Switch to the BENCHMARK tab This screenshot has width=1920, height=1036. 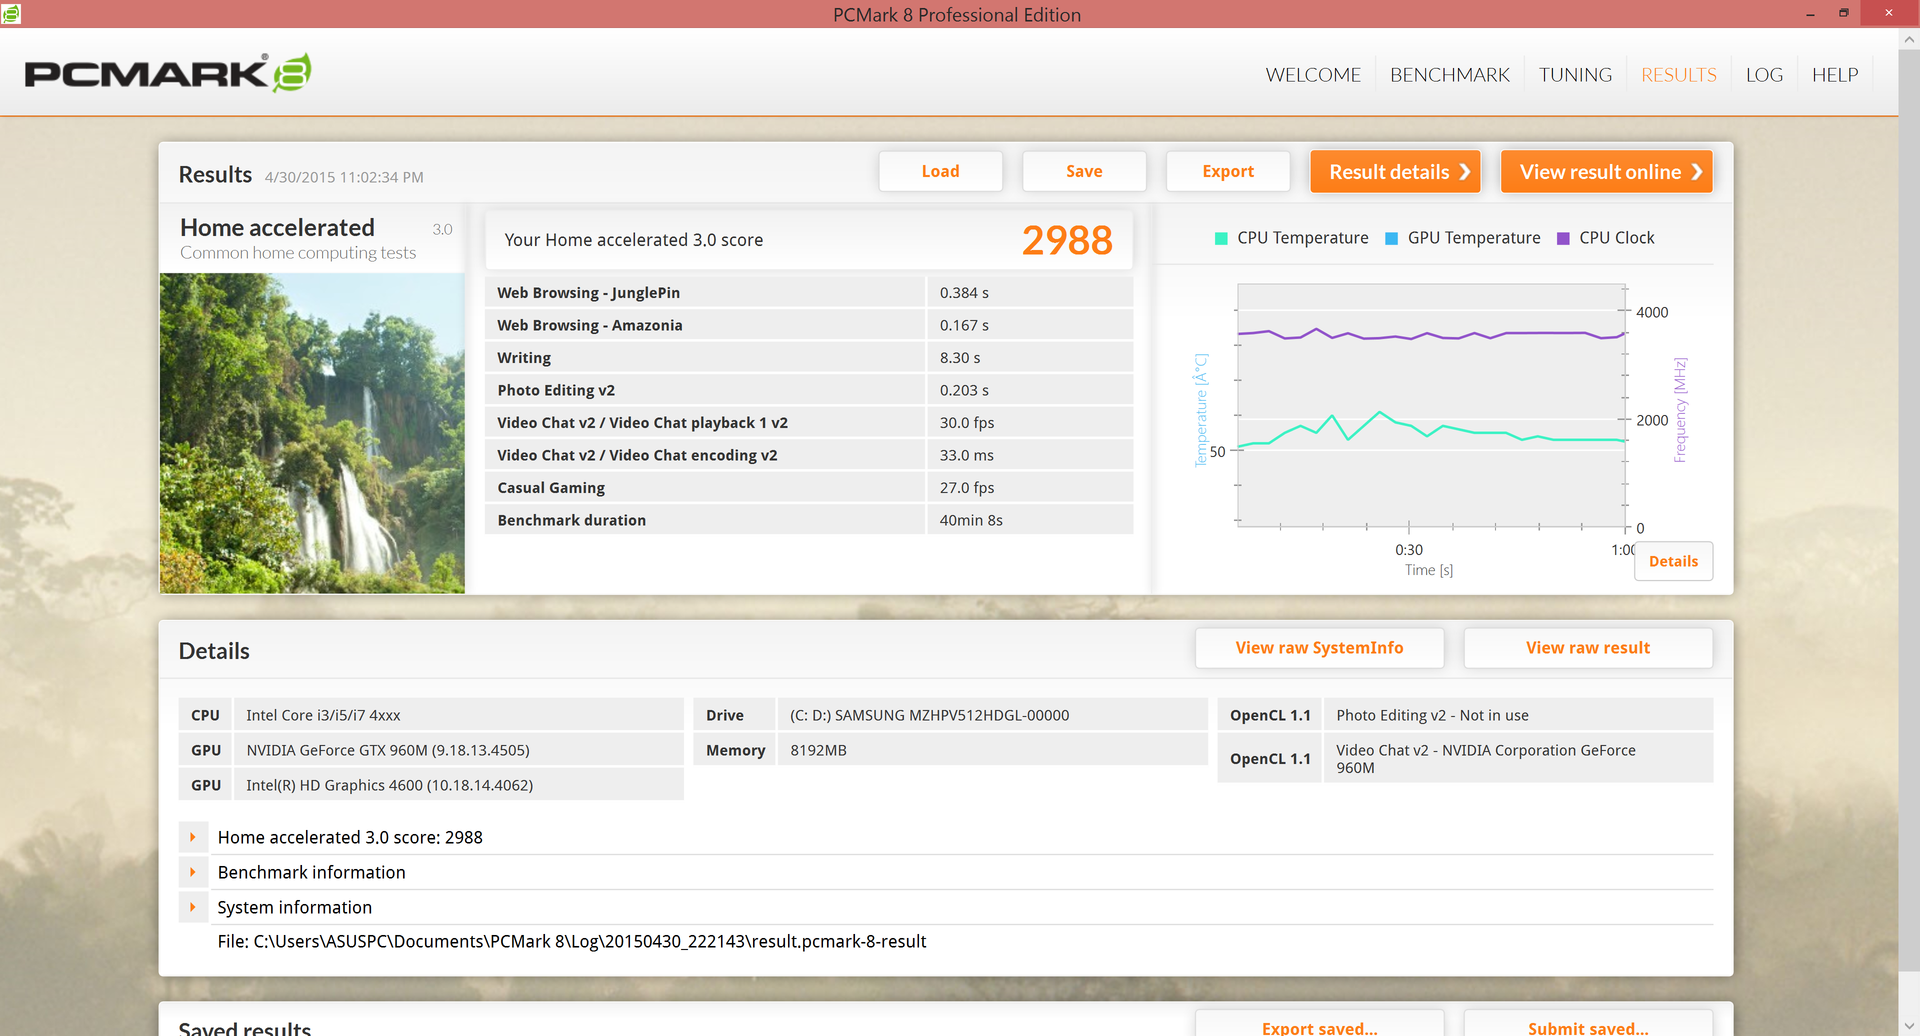[1450, 75]
